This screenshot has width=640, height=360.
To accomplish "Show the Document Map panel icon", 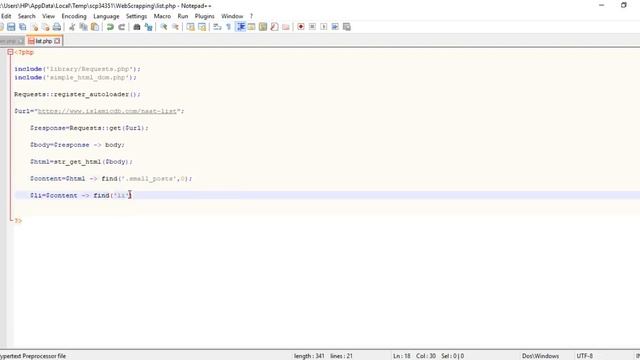I will 263,27.
